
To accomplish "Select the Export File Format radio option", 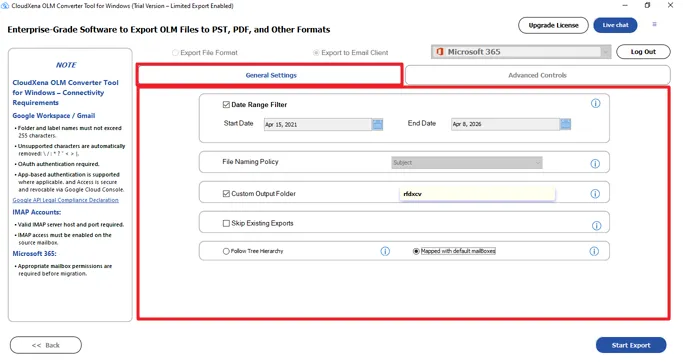I will click(175, 53).
